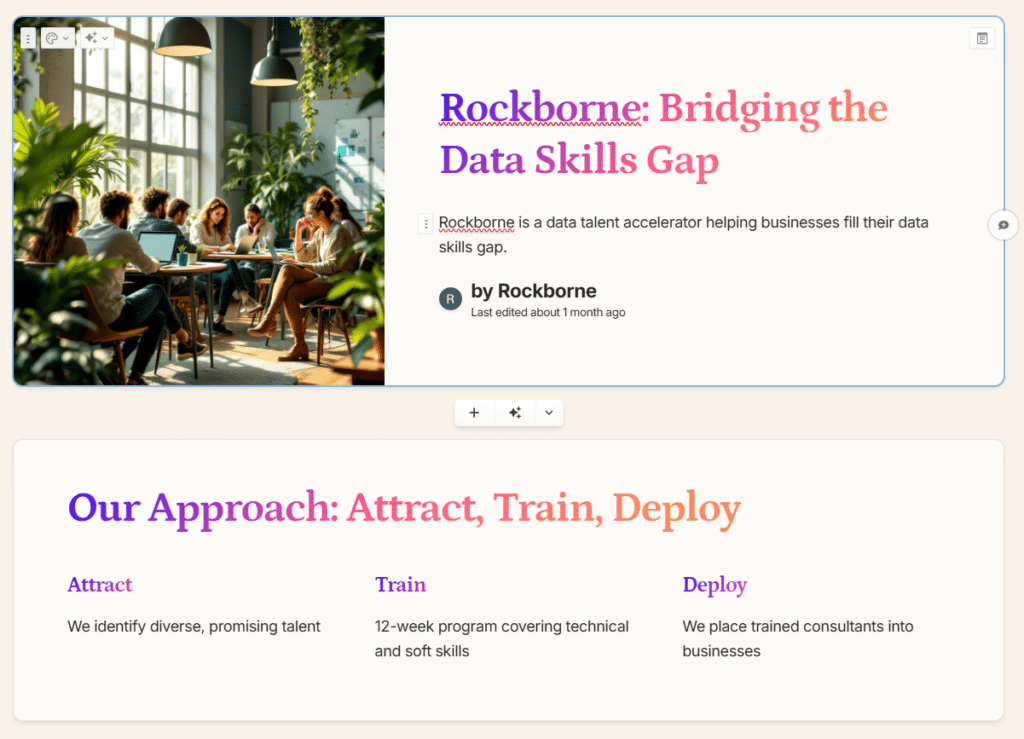
Task: Click the paragraph 'Rockborne is a data talent accelerator'
Action: (683, 234)
